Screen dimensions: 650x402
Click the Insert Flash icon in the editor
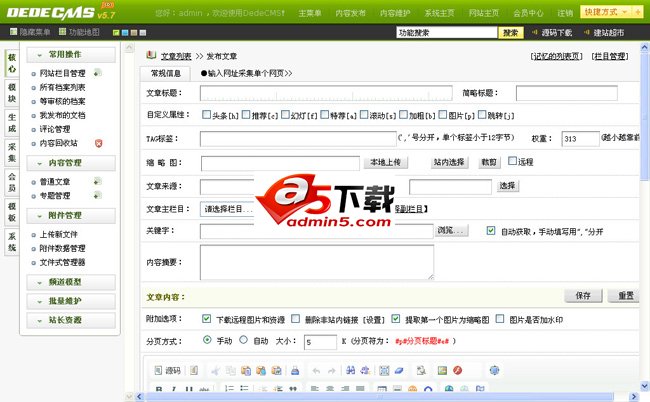(457, 370)
